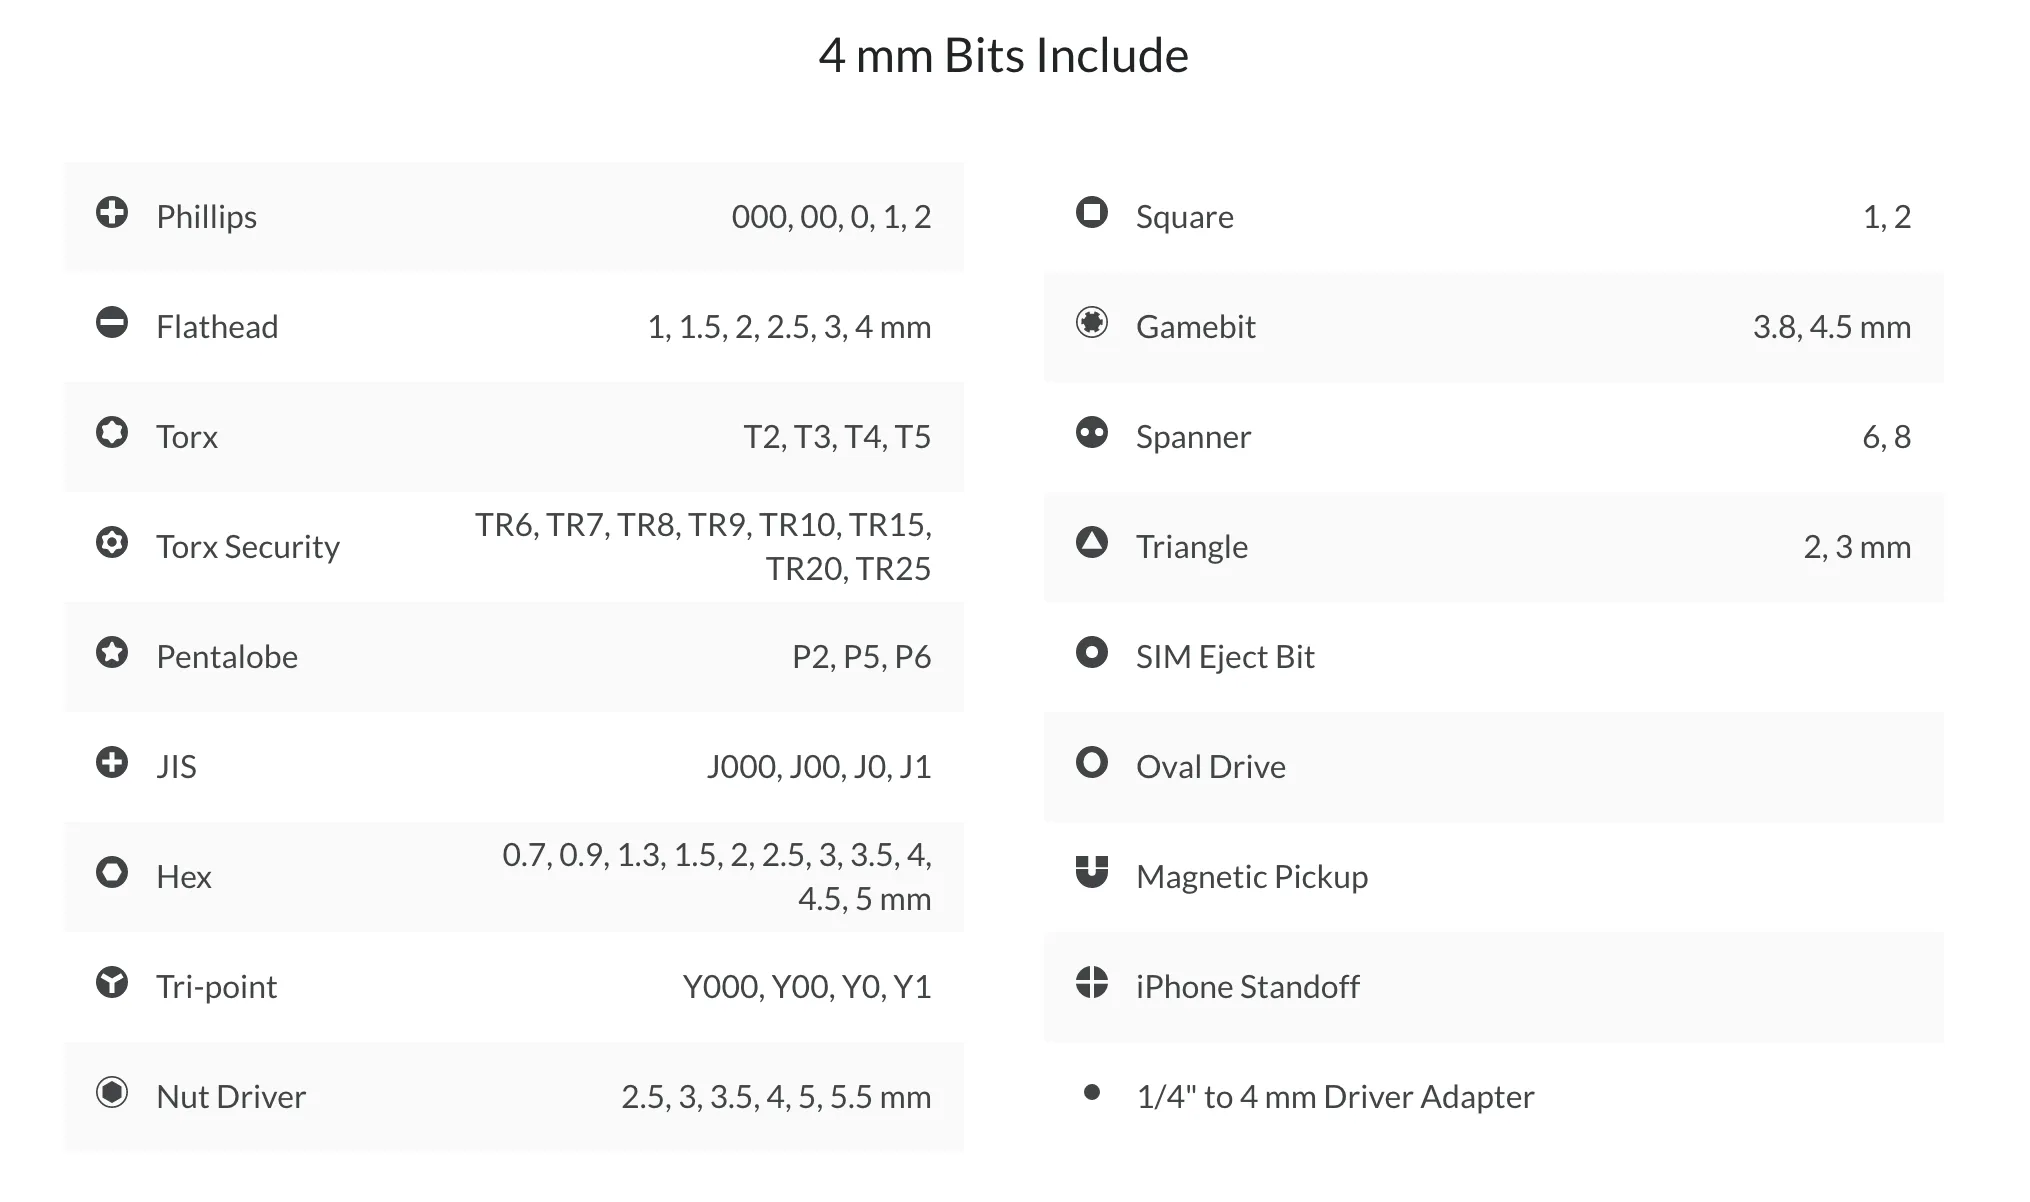Image resolution: width=2030 pixels, height=1202 pixels.
Task: Click the Torx Security bit icon
Action: coord(112,542)
